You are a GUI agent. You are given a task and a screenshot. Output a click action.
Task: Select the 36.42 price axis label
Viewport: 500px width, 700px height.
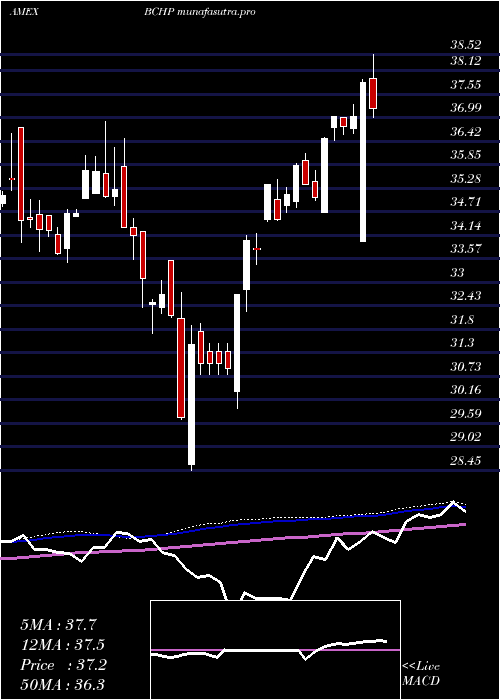click(x=466, y=132)
